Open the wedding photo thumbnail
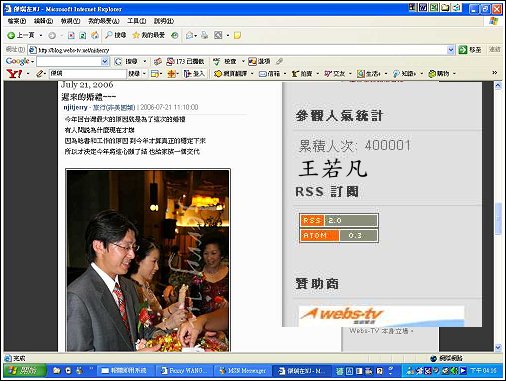506x381 pixels. (x=148, y=260)
